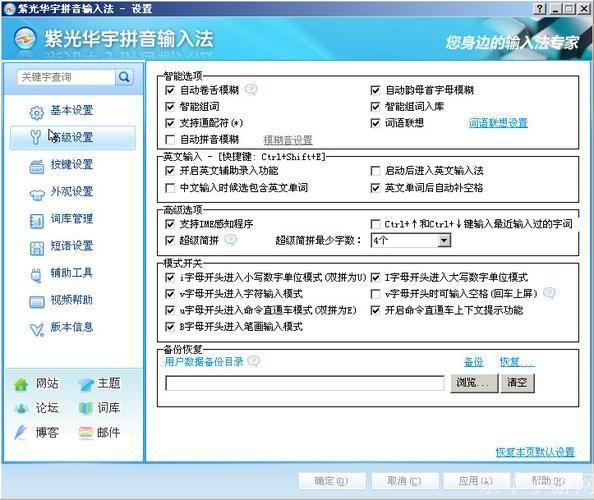This screenshot has height=500, width=594.
Task: Click the 浏览... button
Action: (x=474, y=383)
